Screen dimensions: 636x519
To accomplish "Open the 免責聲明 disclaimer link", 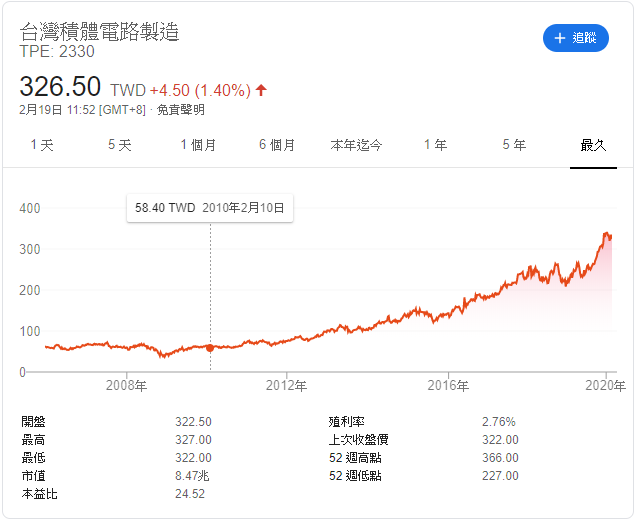I will 180,110.
